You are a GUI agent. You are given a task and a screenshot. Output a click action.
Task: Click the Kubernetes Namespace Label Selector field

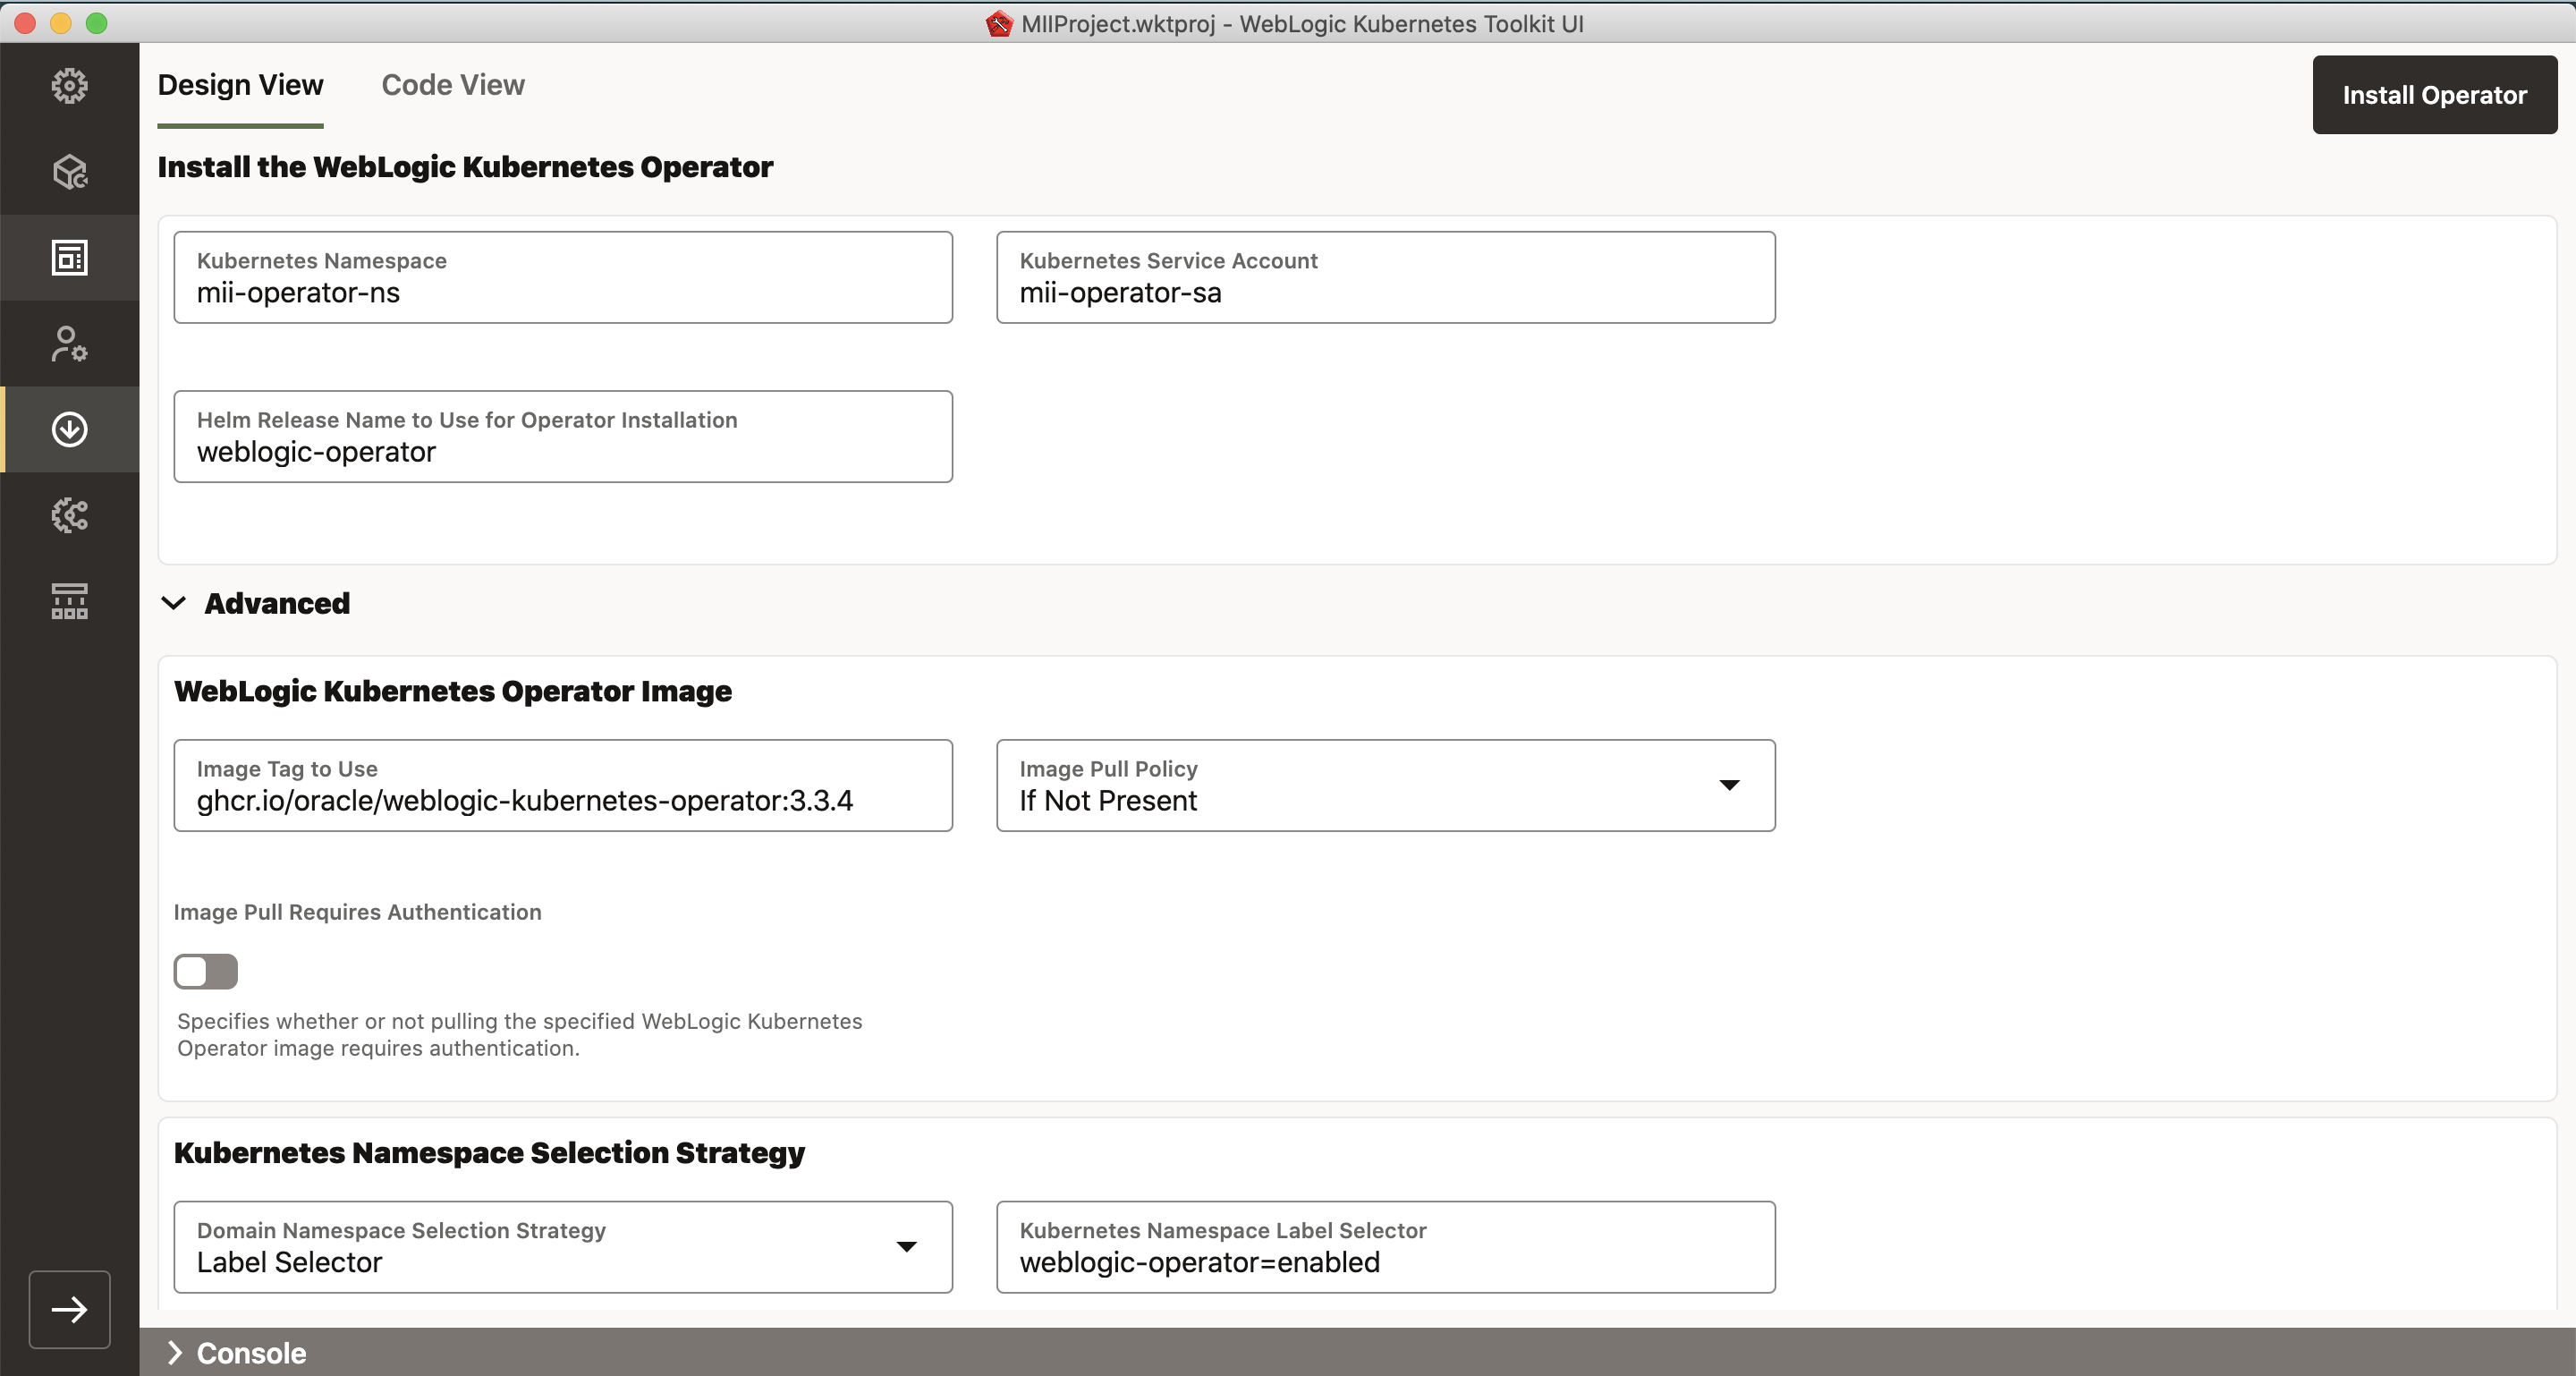(1385, 1249)
